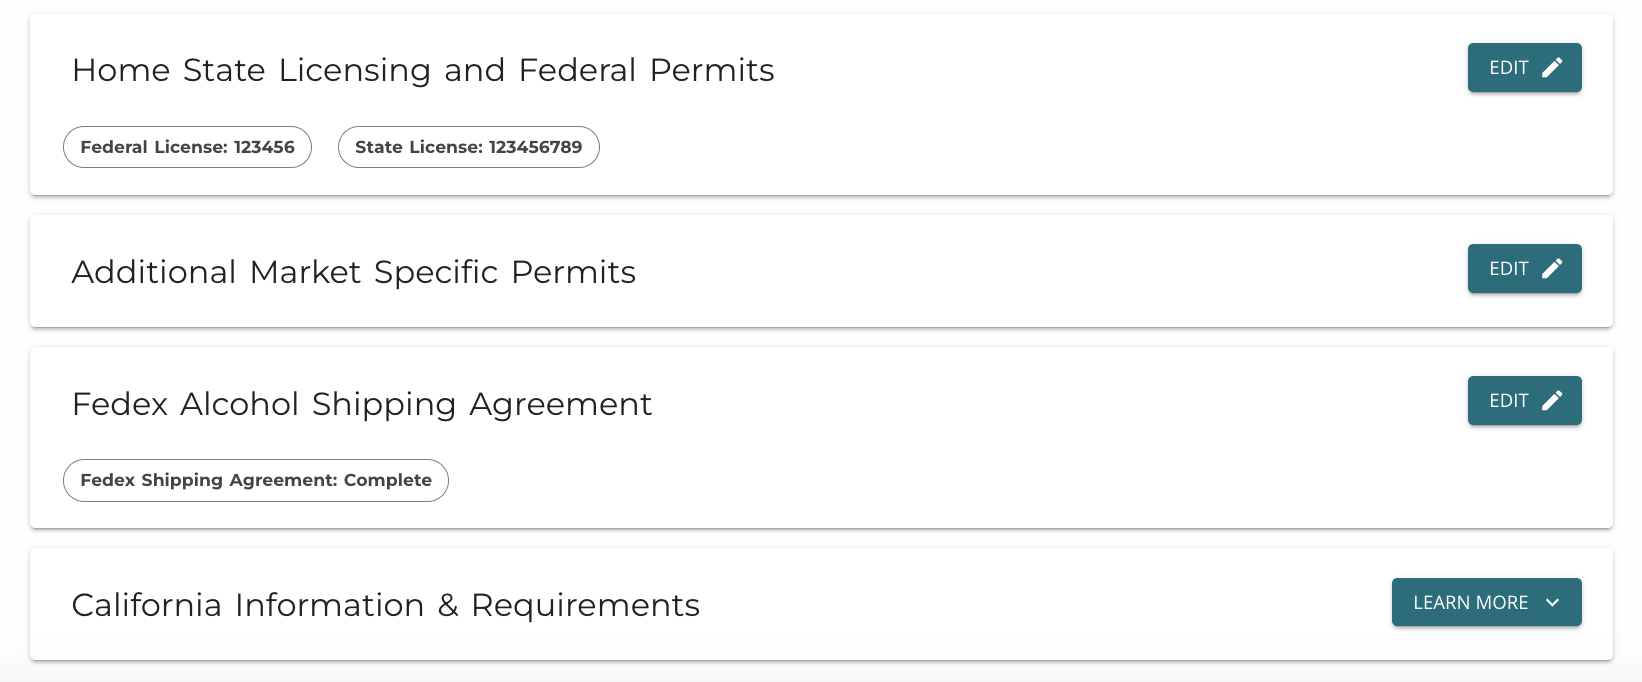This screenshot has width=1642, height=682.
Task: Select the Fedex Alcohol Shipping Agreement title
Action: click(361, 404)
